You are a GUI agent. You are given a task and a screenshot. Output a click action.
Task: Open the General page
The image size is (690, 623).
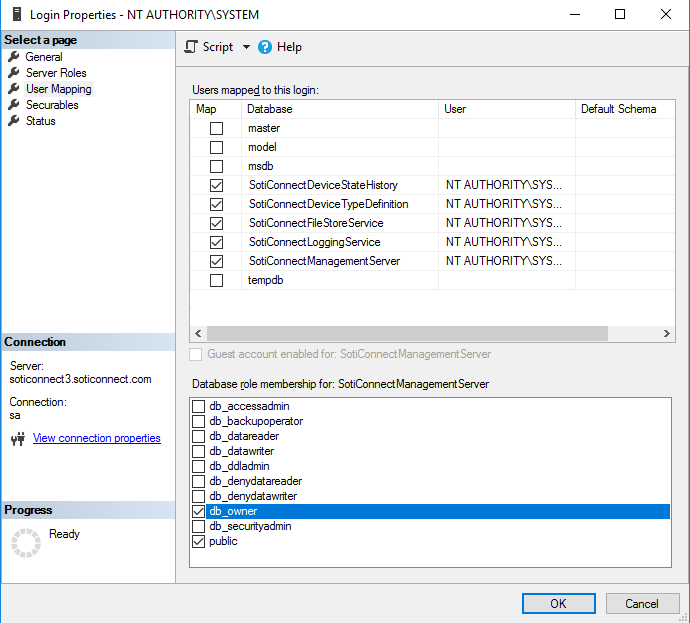44,57
